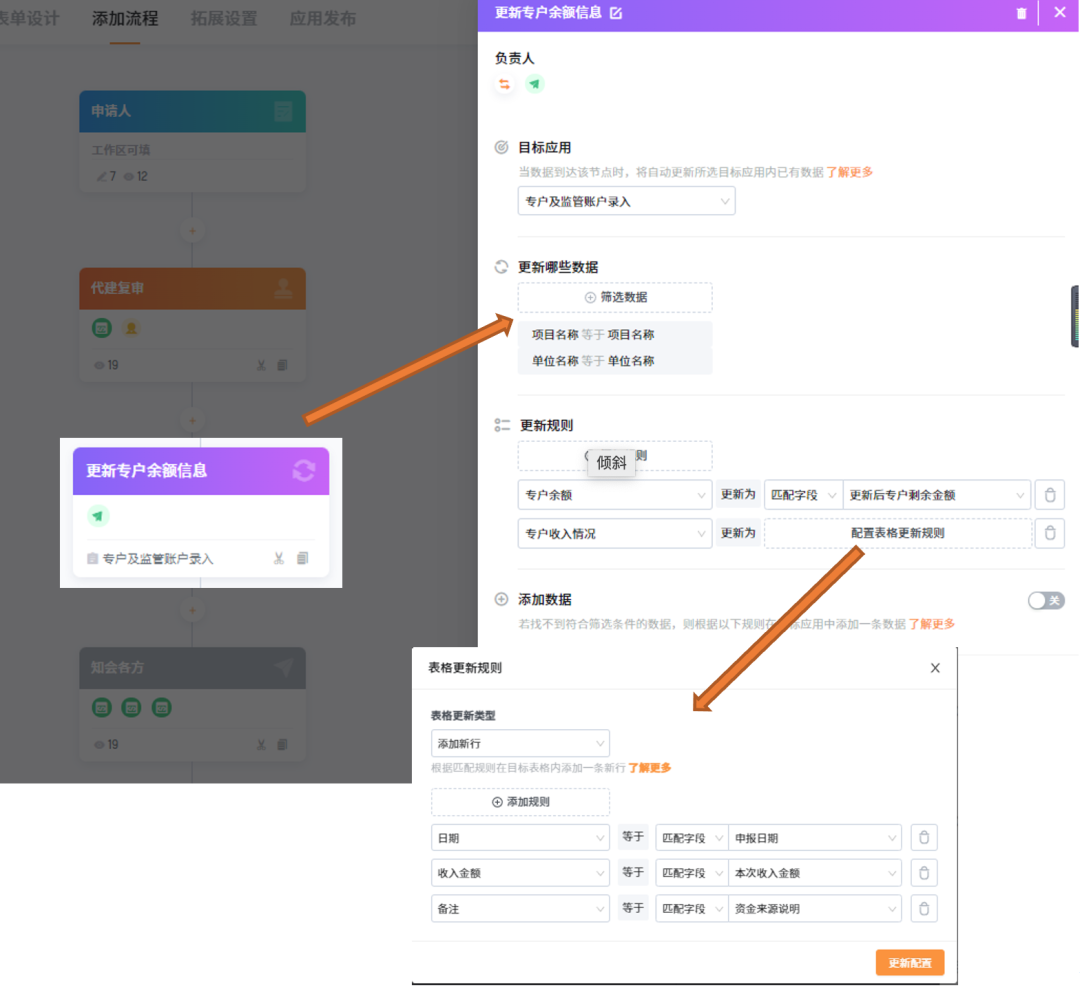This screenshot has width=1080, height=990.
Task: Close the 表格更新规则 dialog
Action: [935, 668]
